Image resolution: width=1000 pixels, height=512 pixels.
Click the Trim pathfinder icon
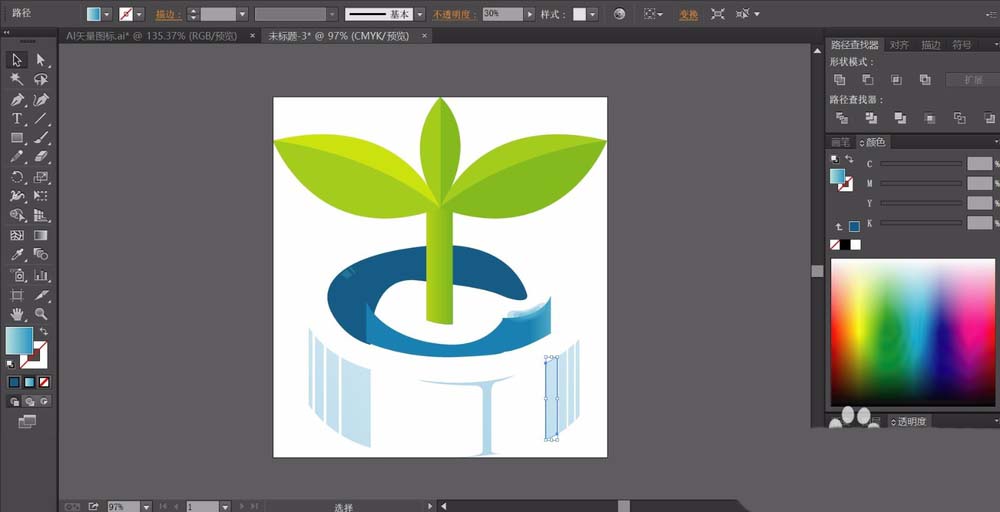tap(871, 118)
